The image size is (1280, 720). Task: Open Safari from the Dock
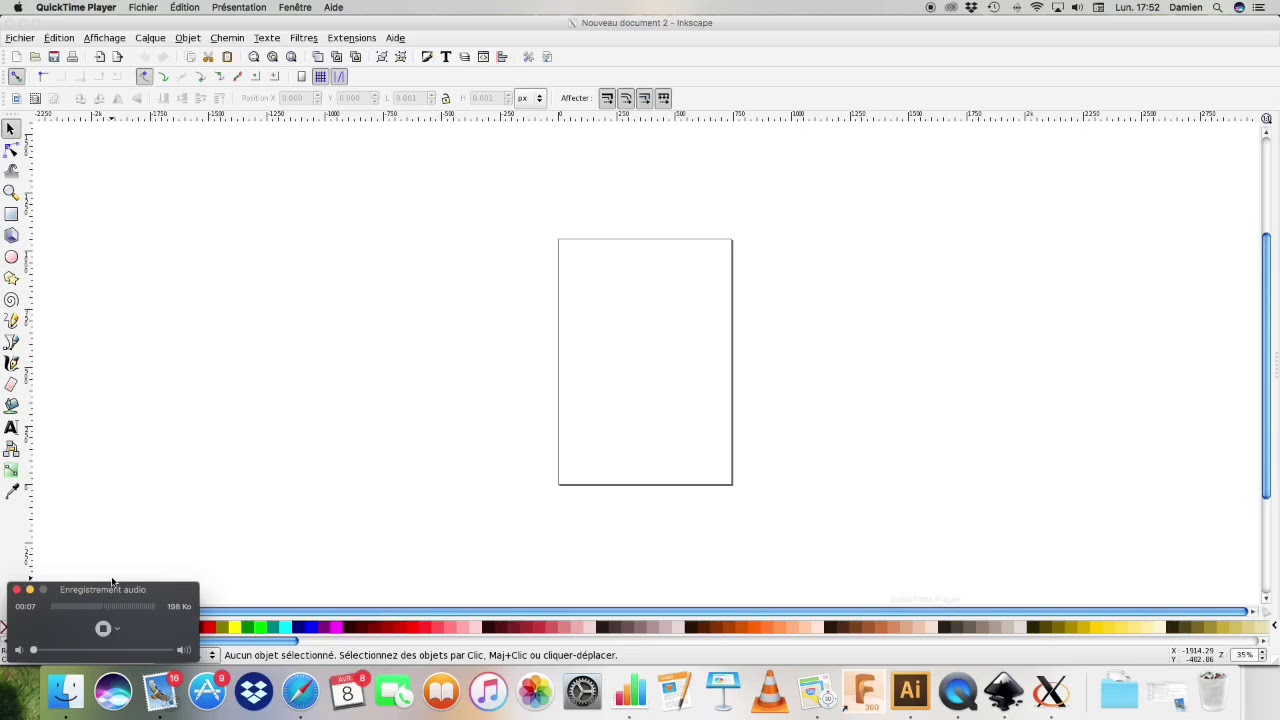pos(301,691)
